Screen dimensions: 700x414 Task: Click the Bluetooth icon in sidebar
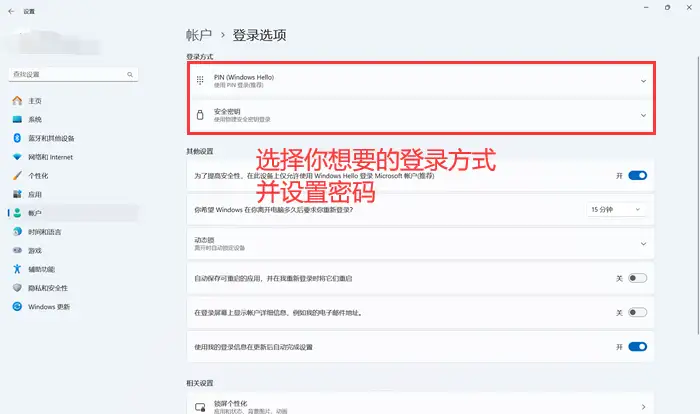pyautogui.click(x=17, y=138)
